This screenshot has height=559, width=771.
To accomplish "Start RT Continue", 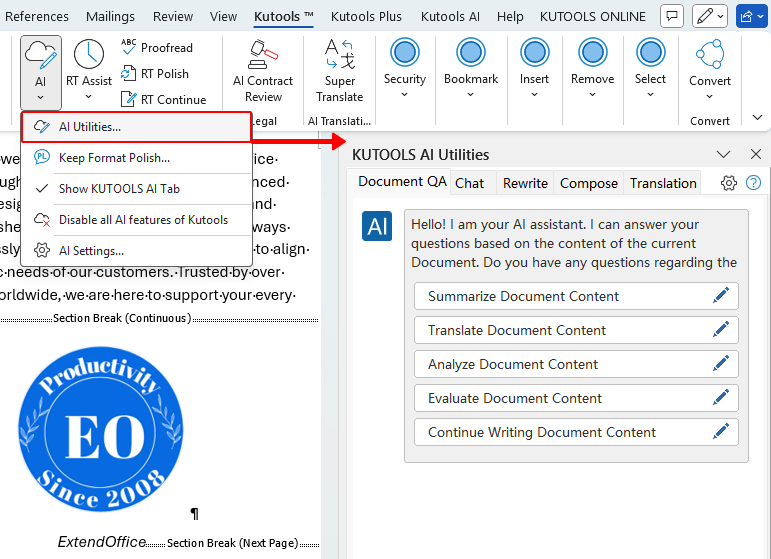I will tap(164, 100).
